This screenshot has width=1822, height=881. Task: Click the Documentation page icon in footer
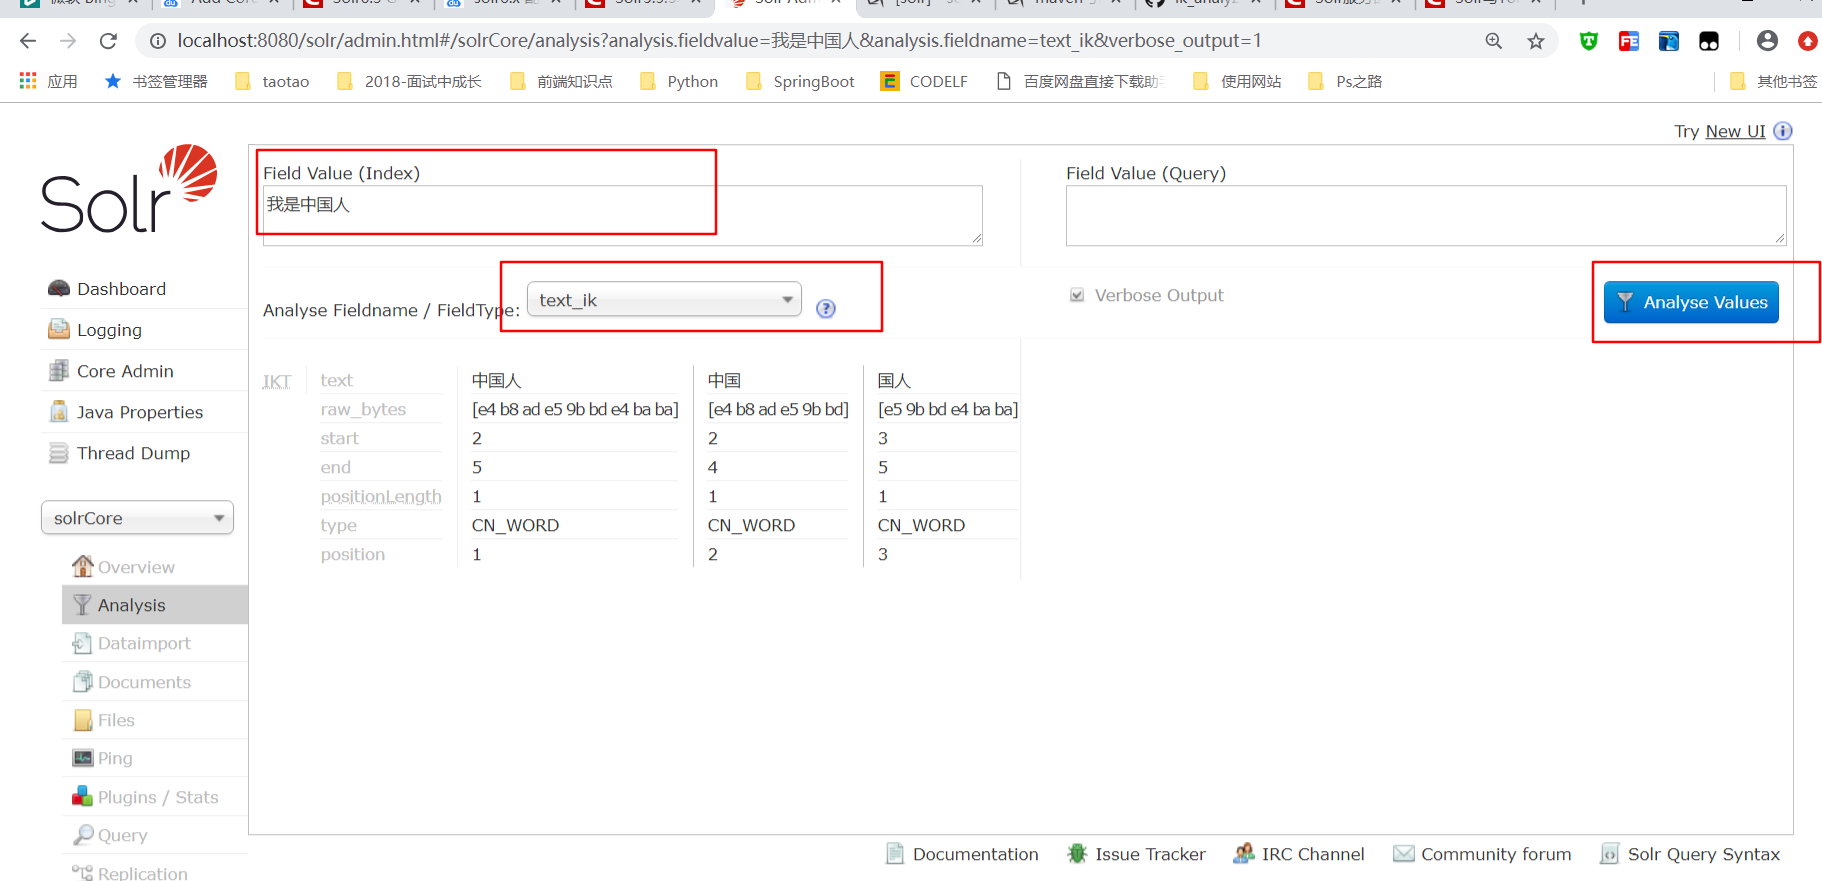click(x=895, y=853)
